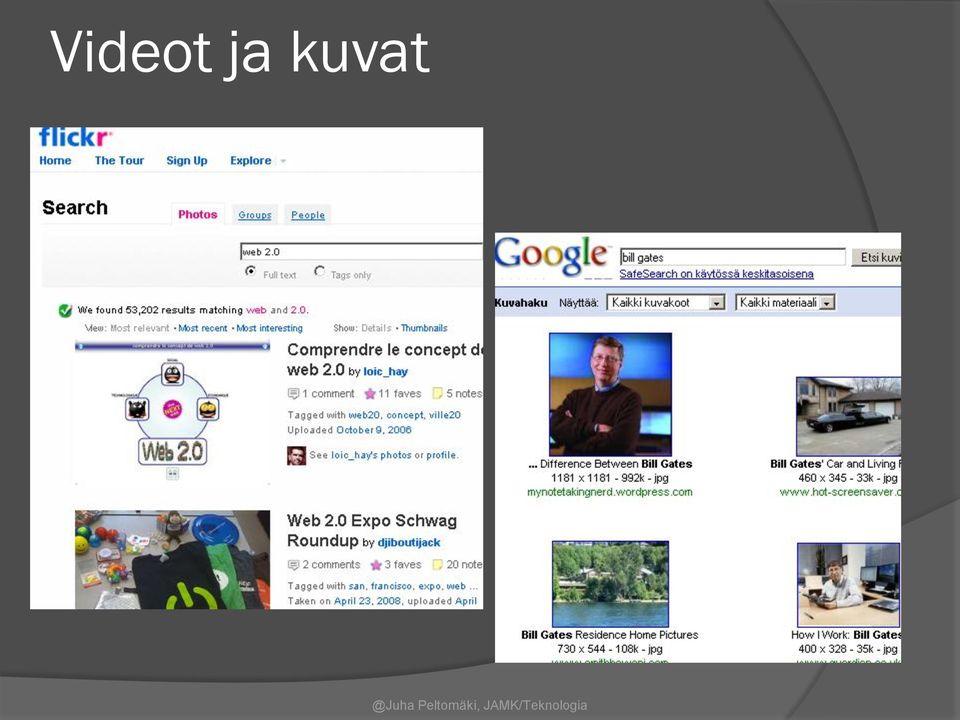
Task: Click the loic_hay profile avatar icon
Action: 296,456
